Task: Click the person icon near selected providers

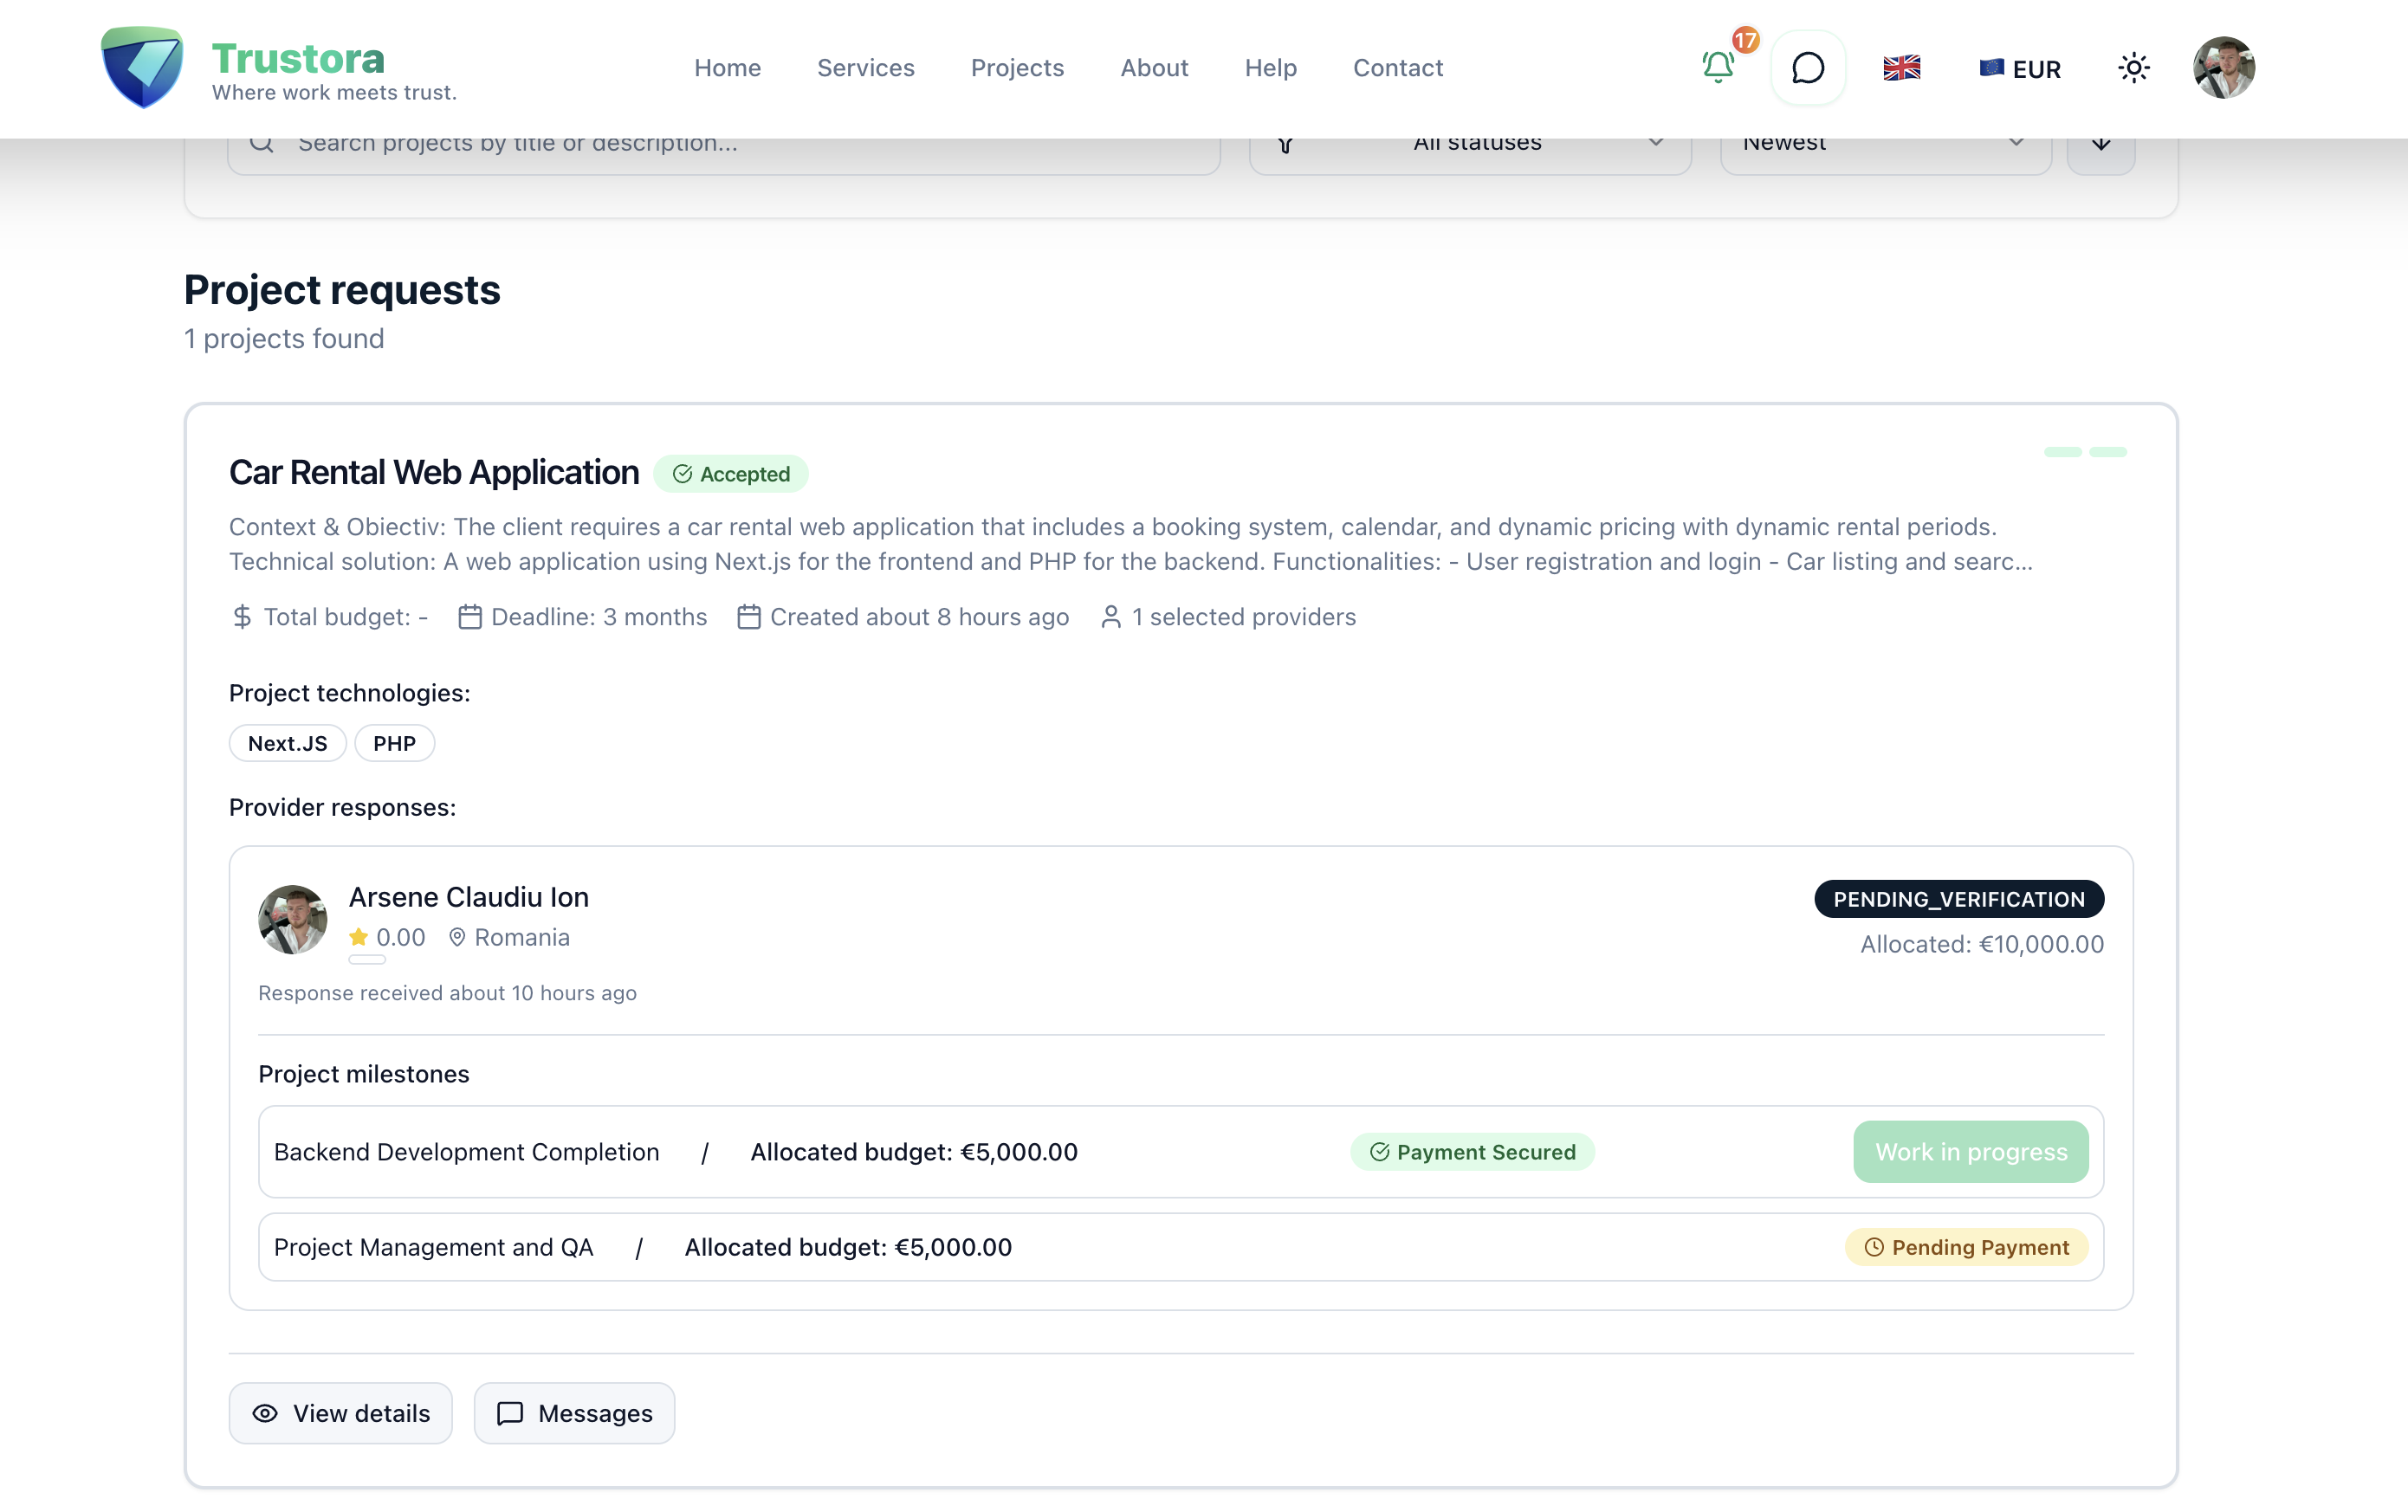Action: tap(1110, 617)
